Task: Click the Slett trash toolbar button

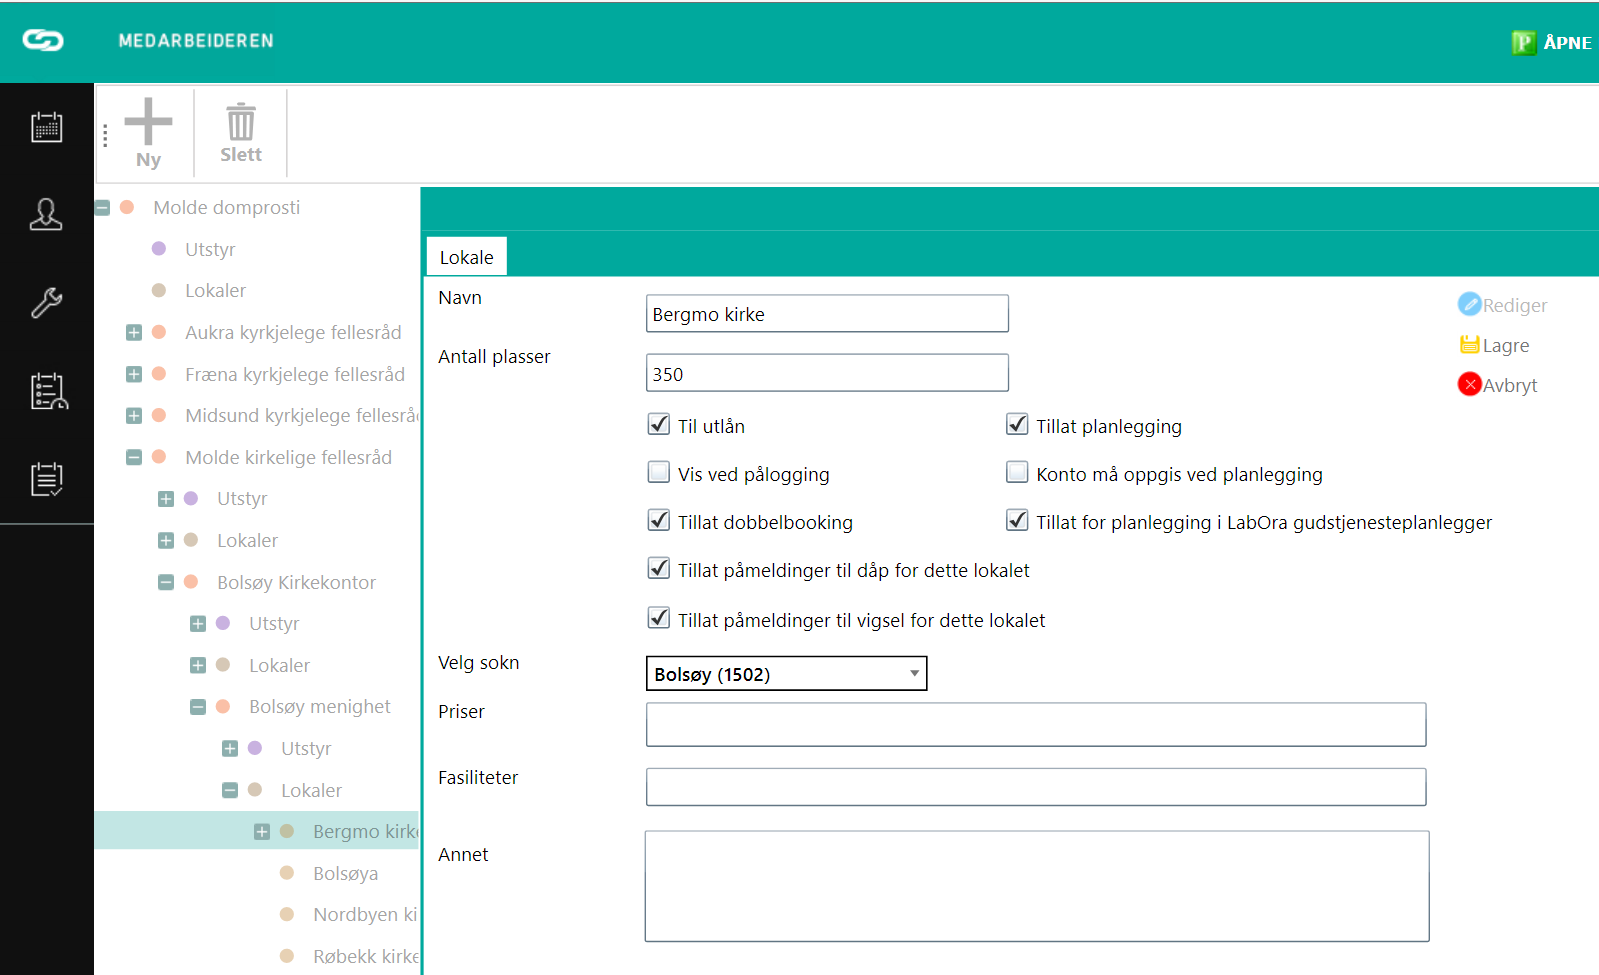Action: click(x=241, y=133)
